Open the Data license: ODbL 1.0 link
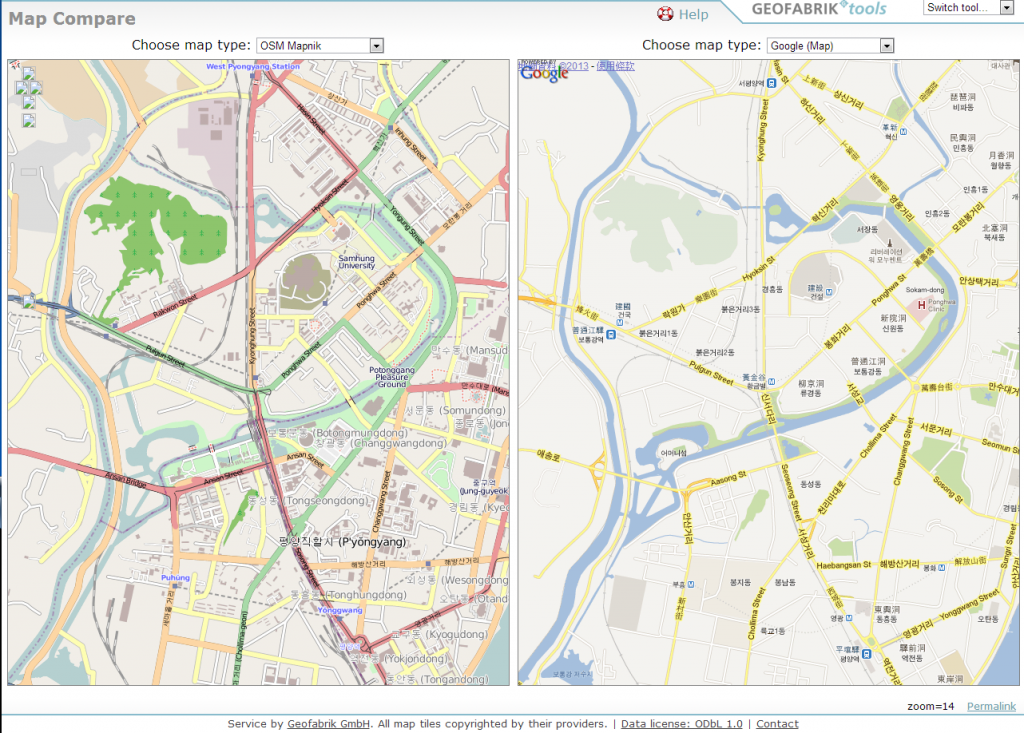 coord(681,724)
